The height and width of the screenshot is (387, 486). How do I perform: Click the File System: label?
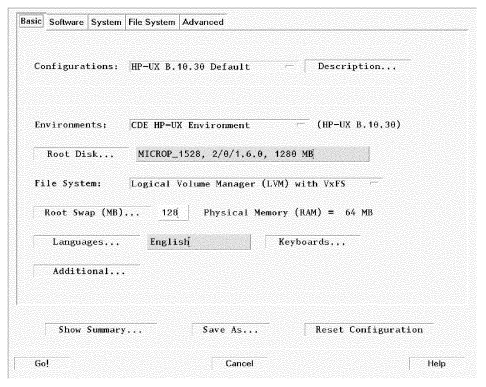pos(68,183)
